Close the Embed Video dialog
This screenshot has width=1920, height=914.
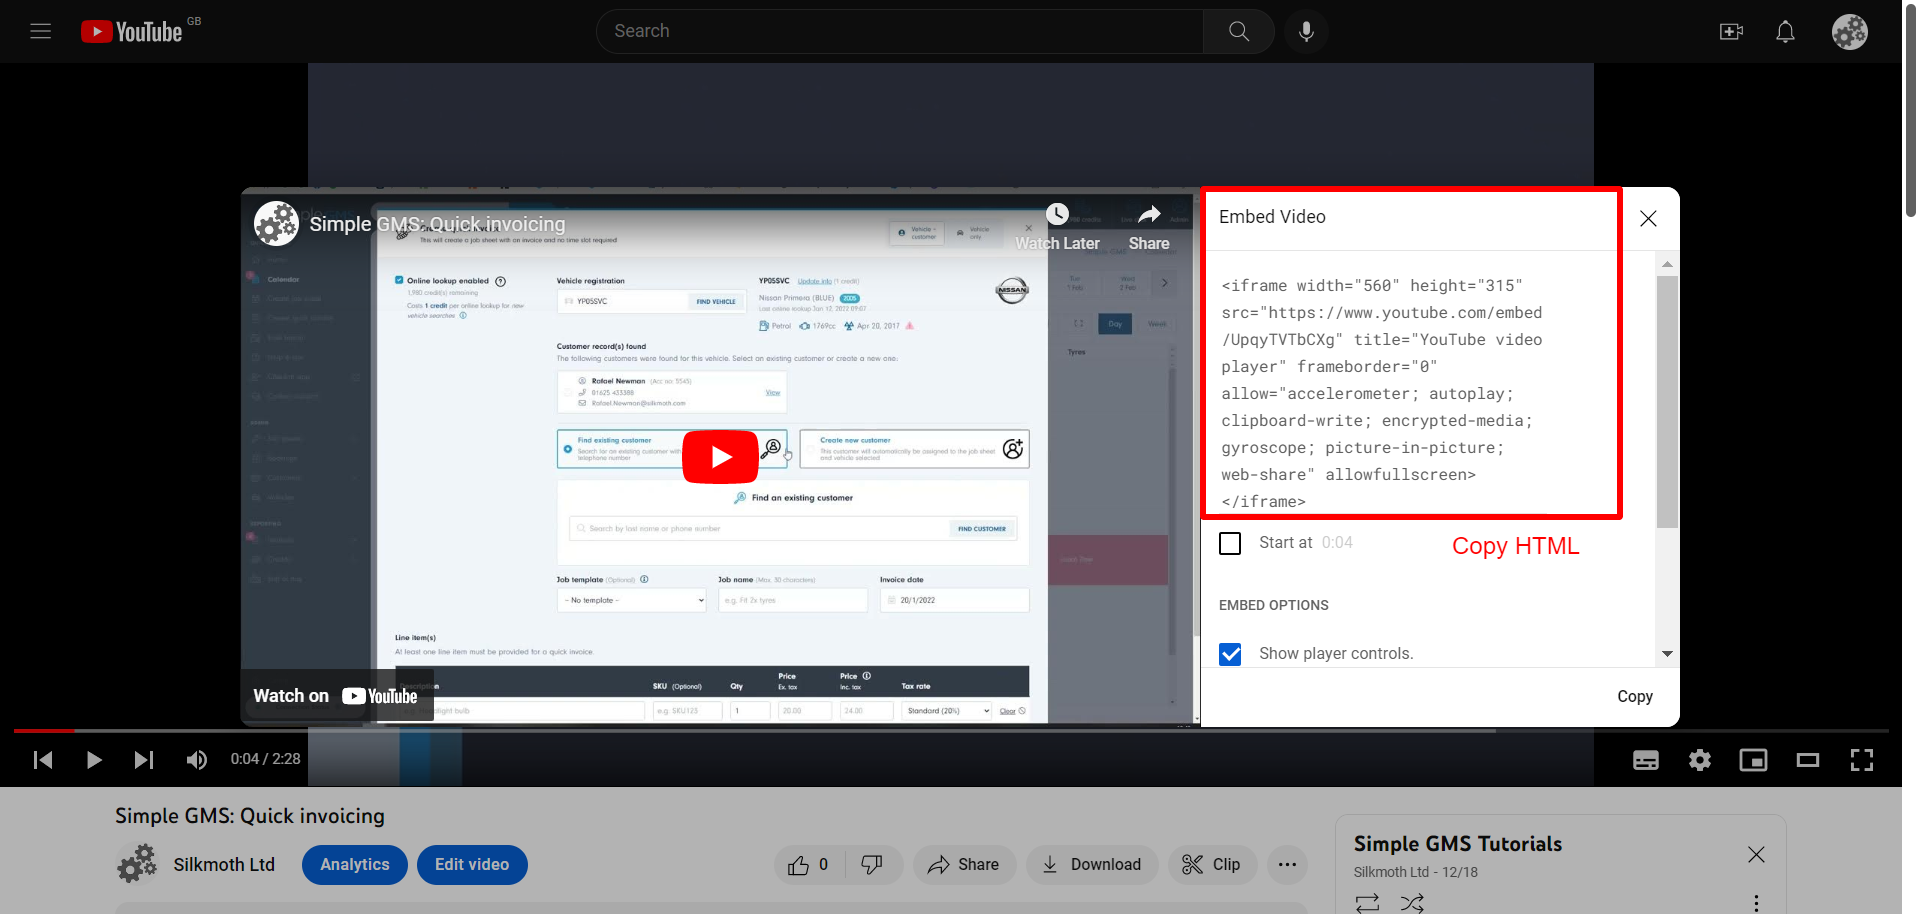click(x=1648, y=218)
